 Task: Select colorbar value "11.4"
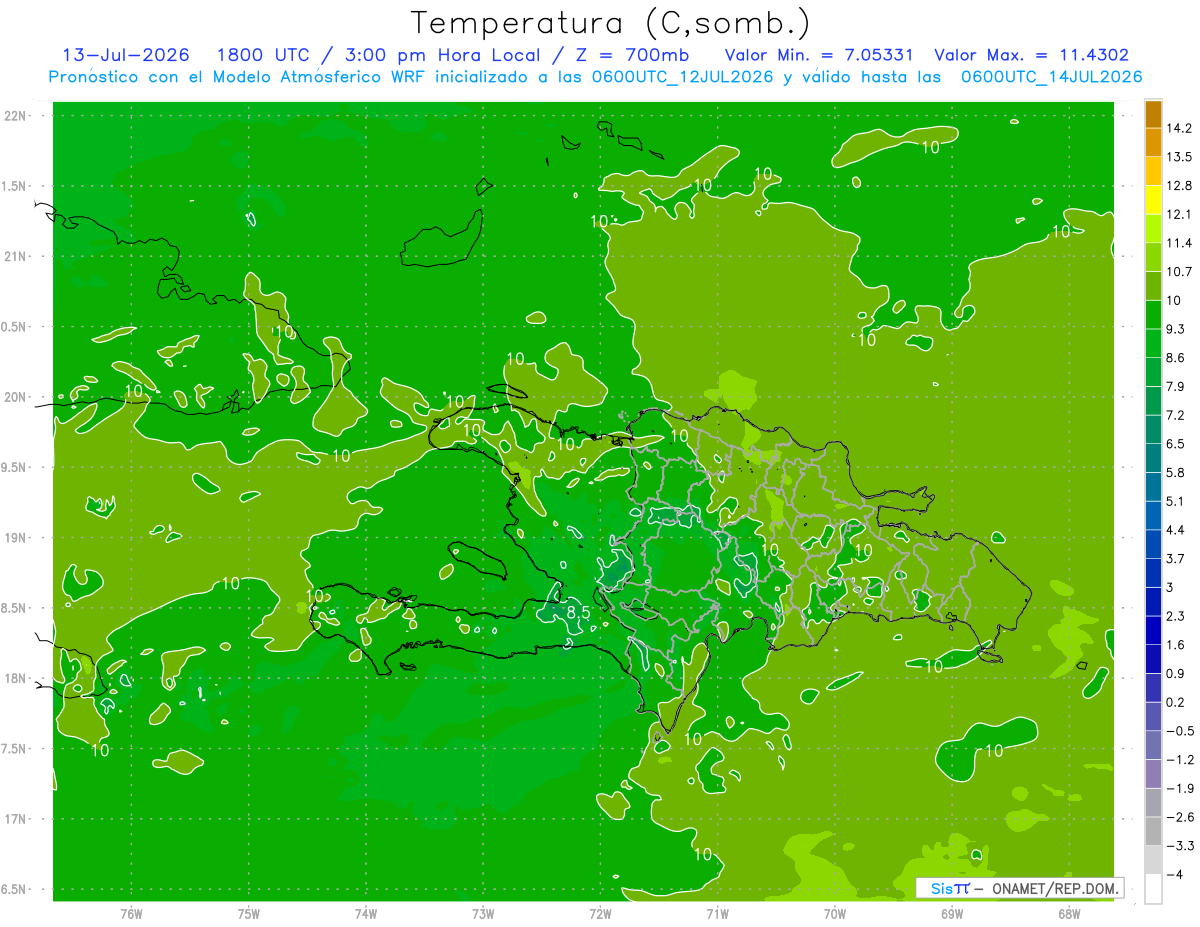[1180, 243]
